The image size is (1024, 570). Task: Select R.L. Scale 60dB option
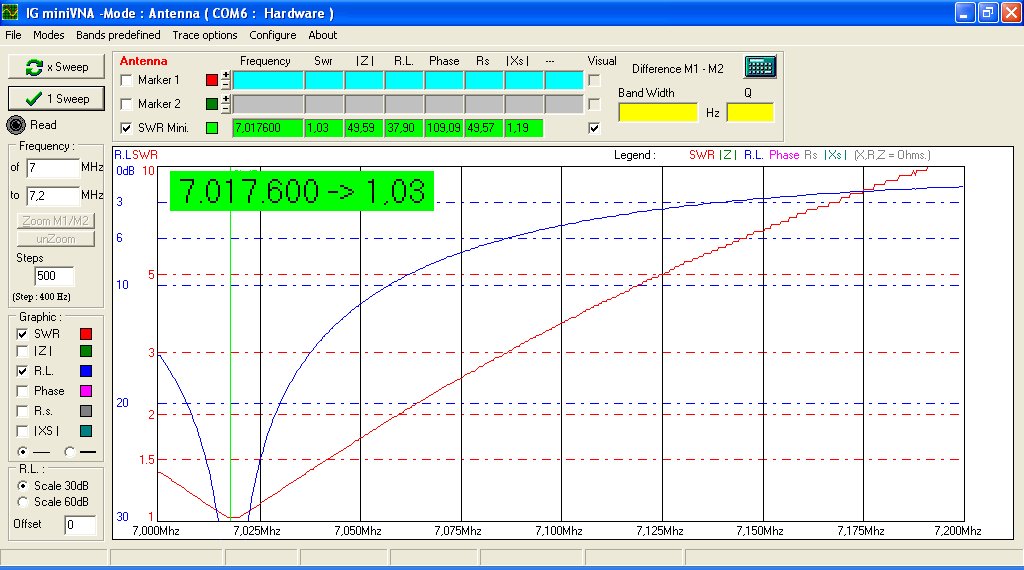[23, 502]
